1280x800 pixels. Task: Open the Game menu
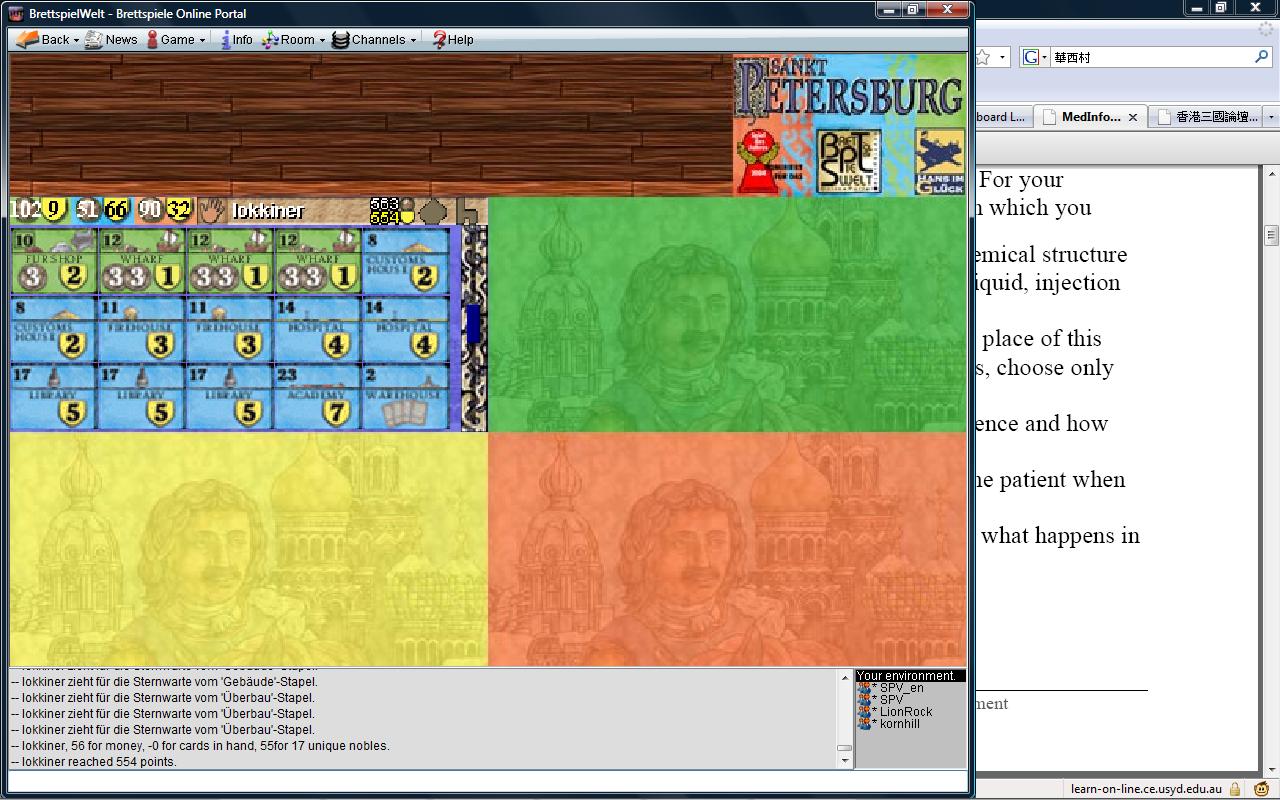point(175,40)
